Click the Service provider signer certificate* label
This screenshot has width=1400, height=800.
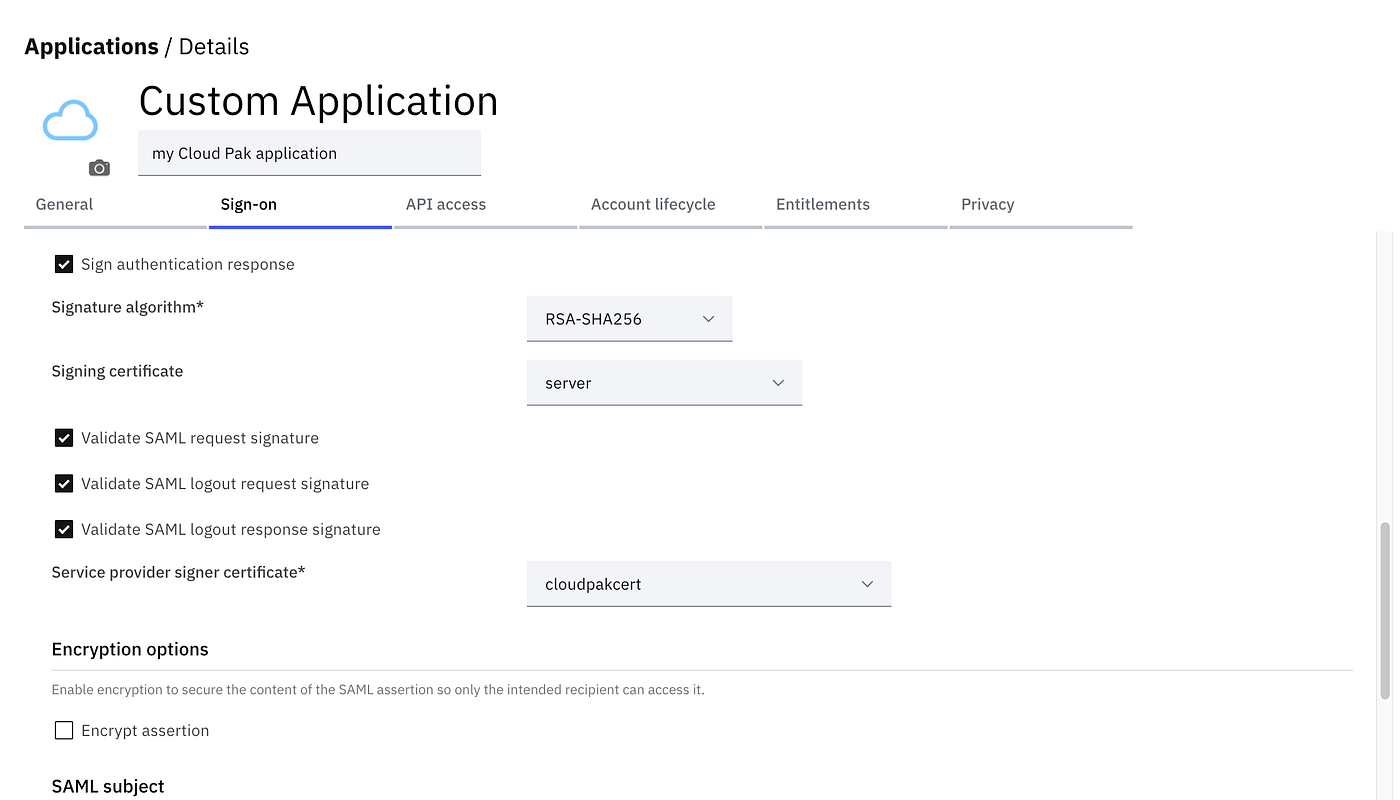click(178, 572)
